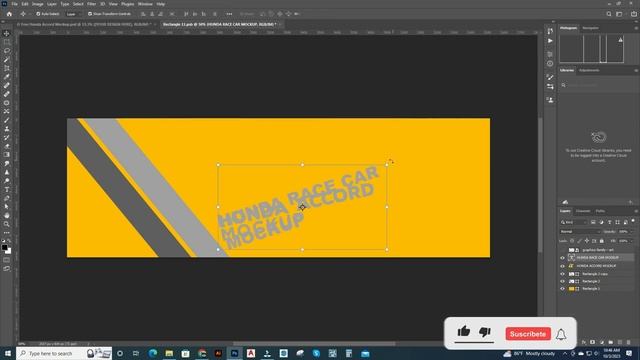Switch to the Channels tab

click(582, 211)
